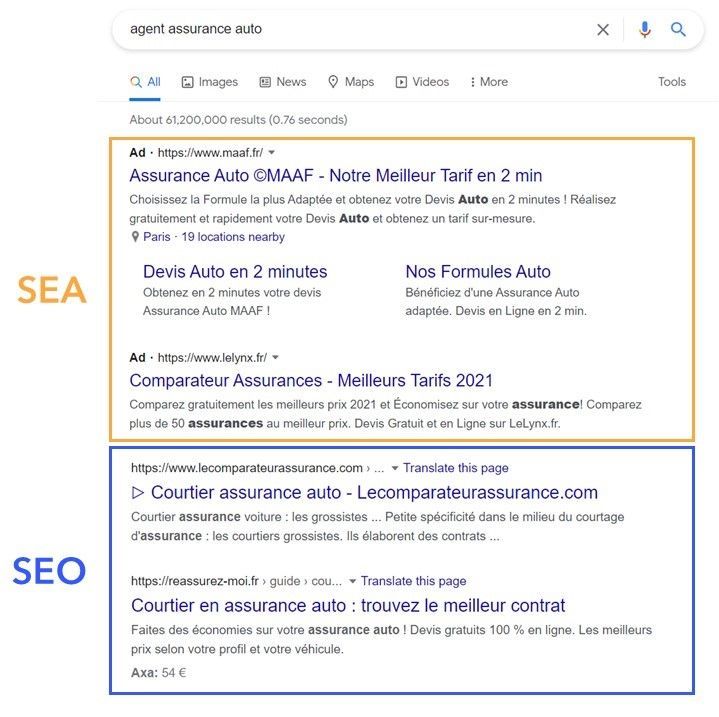This screenshot has width=719, height=717.
Task: Open the Tools options
Action: tap(672, 82)
